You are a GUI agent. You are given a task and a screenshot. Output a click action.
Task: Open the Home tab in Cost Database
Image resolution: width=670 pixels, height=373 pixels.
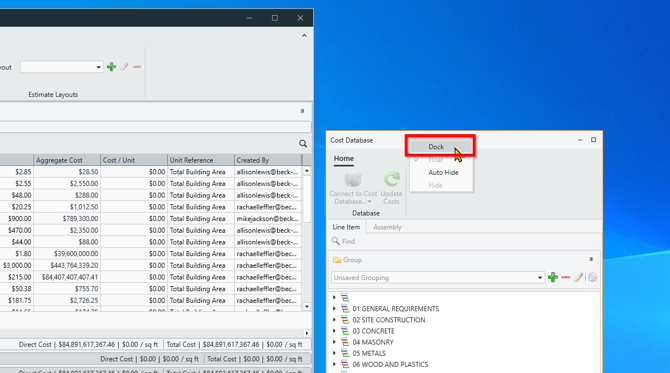point(344,159)
